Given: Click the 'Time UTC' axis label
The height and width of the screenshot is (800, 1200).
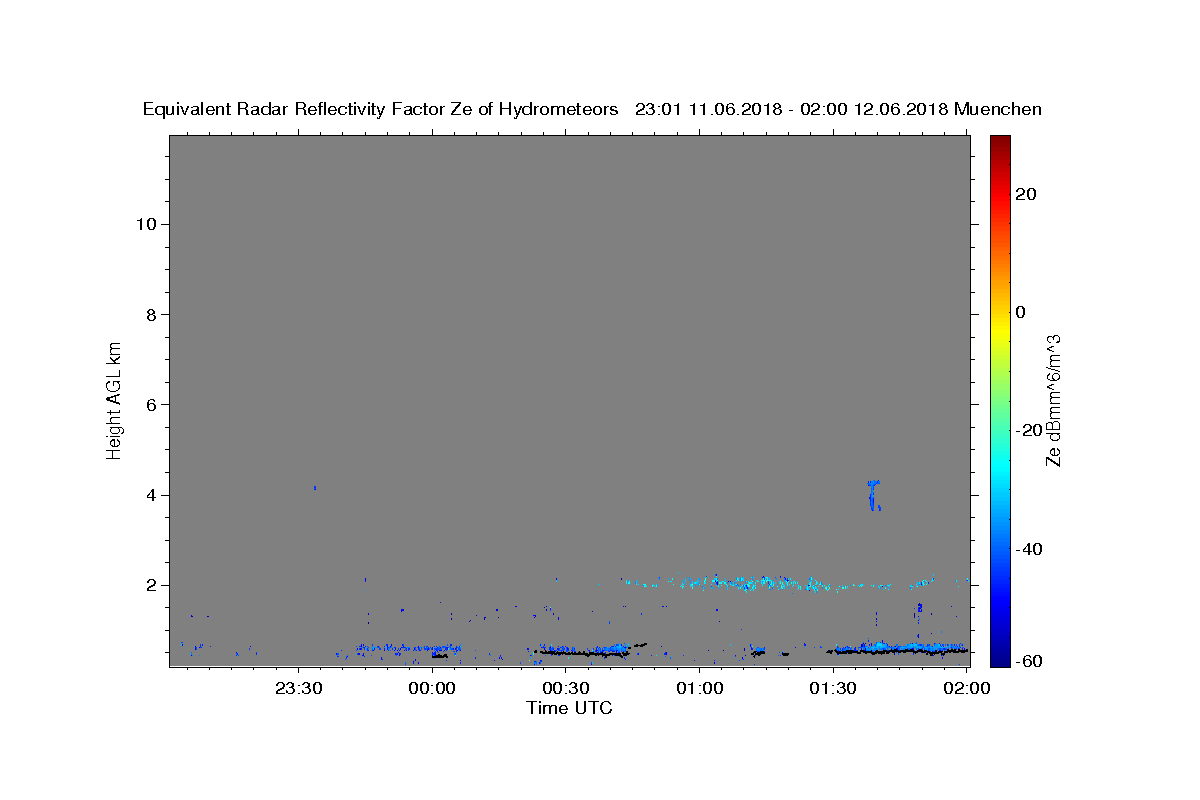Looking at the screenshot, I should (569, 708).
